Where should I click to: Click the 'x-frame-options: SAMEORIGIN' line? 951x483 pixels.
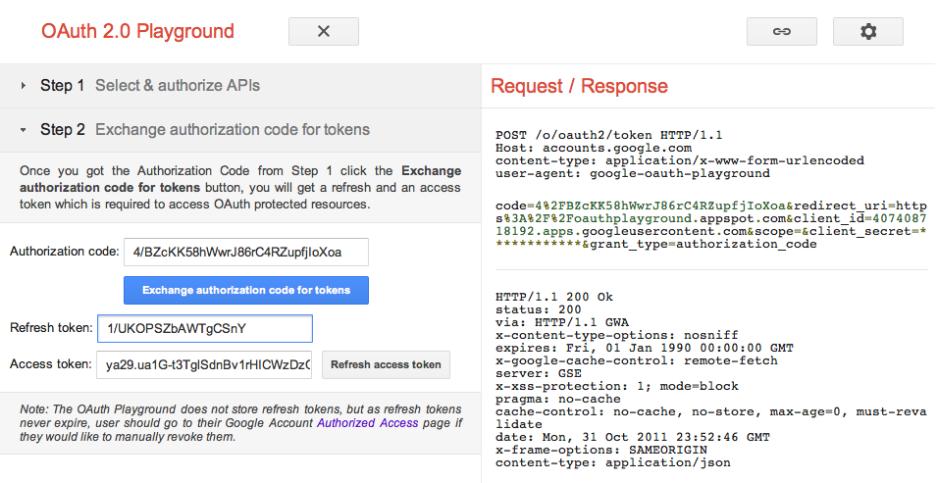[601, 450]
